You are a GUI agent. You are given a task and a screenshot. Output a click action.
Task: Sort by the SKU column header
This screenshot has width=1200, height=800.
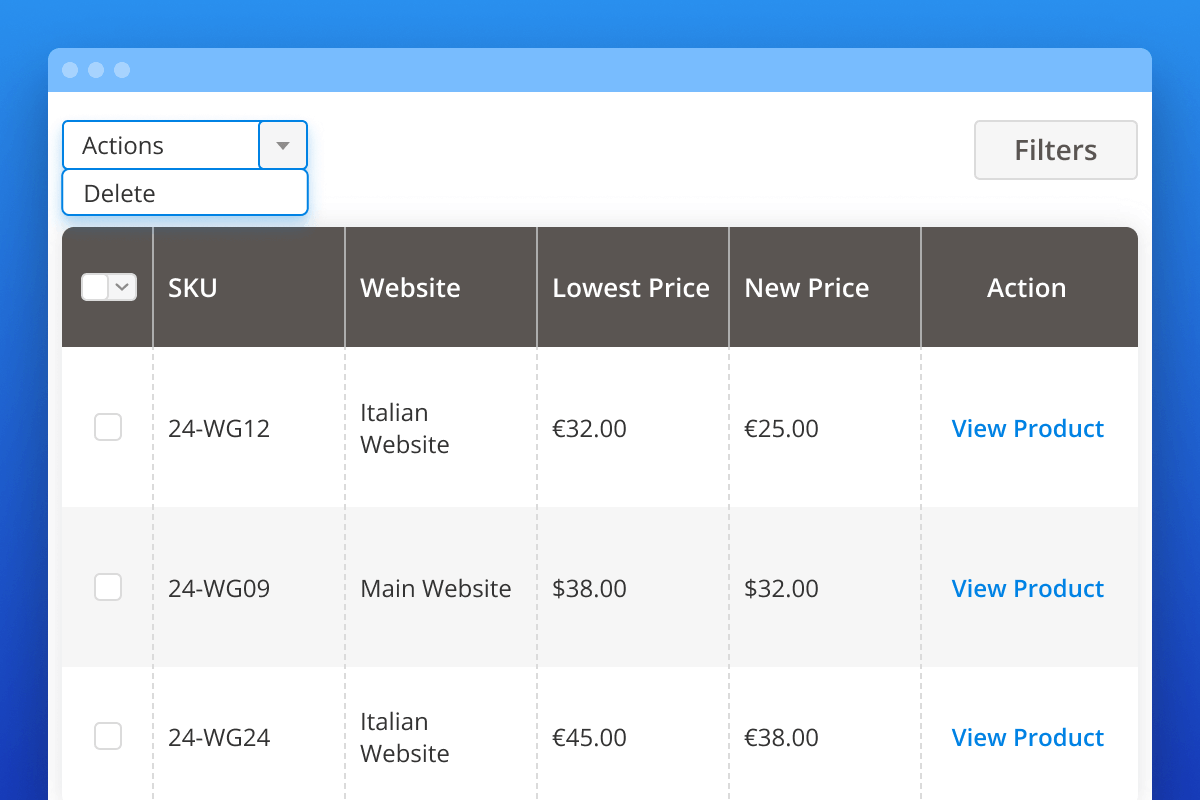(192, 287)
